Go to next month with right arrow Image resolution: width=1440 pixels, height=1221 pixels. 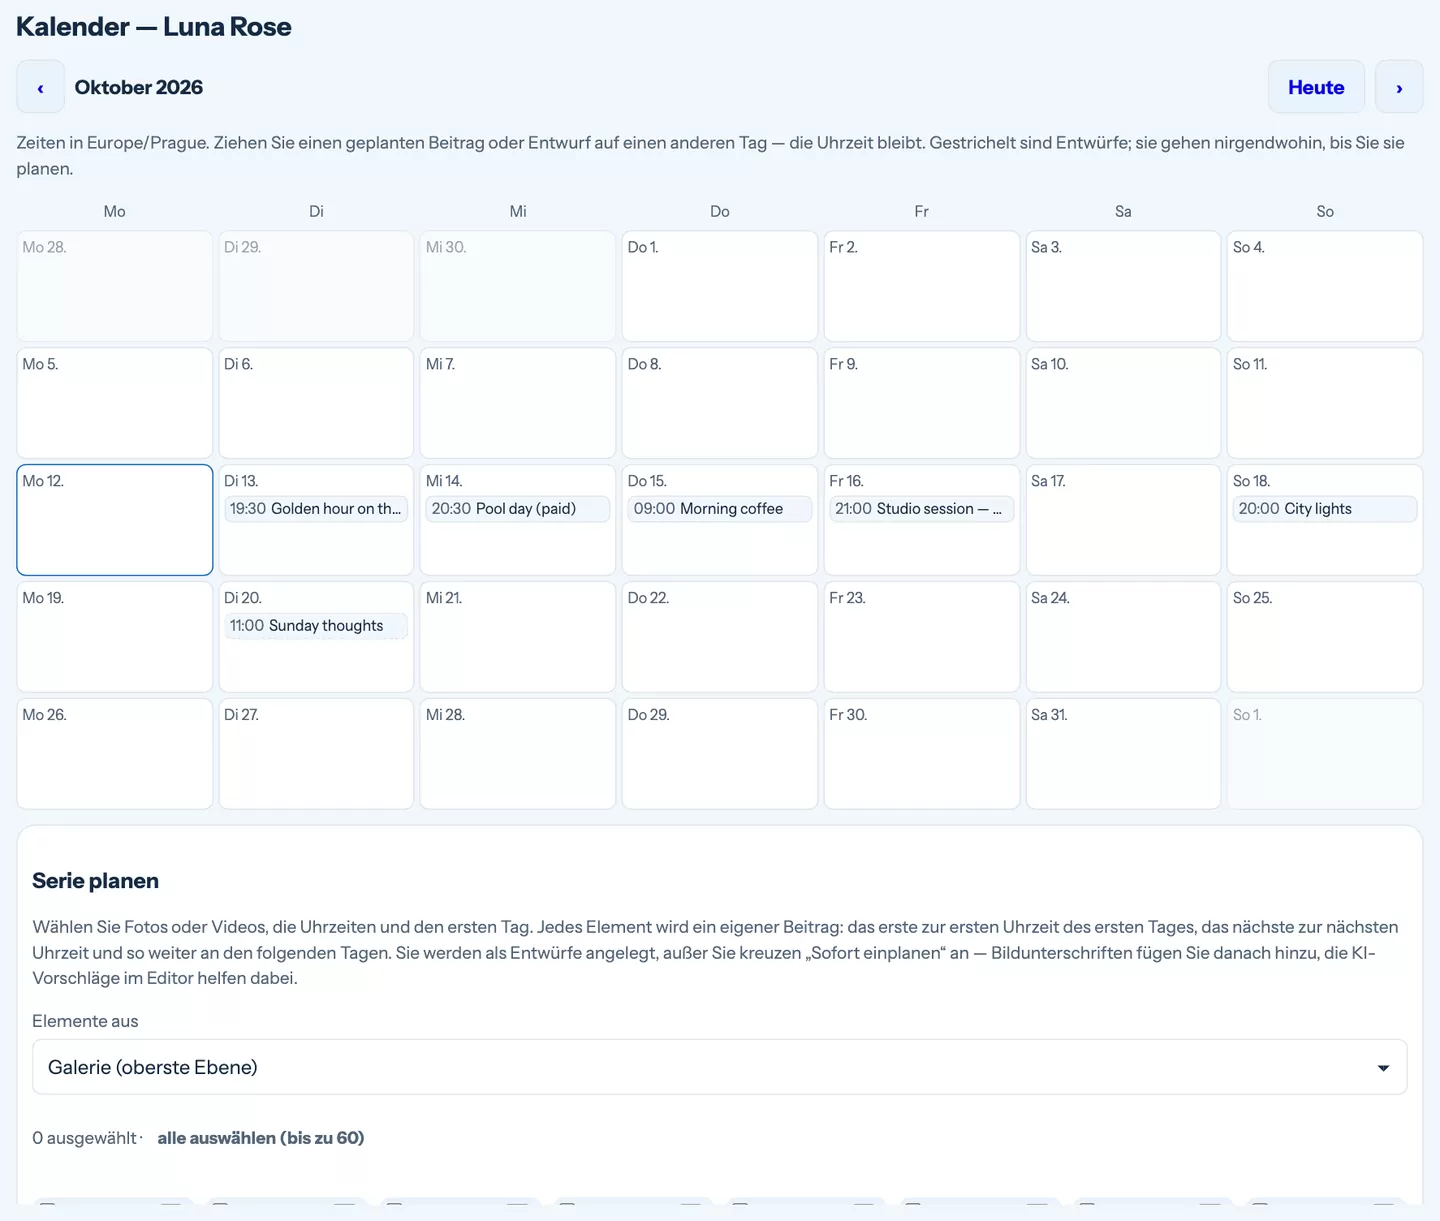[x=1399, y=87]
